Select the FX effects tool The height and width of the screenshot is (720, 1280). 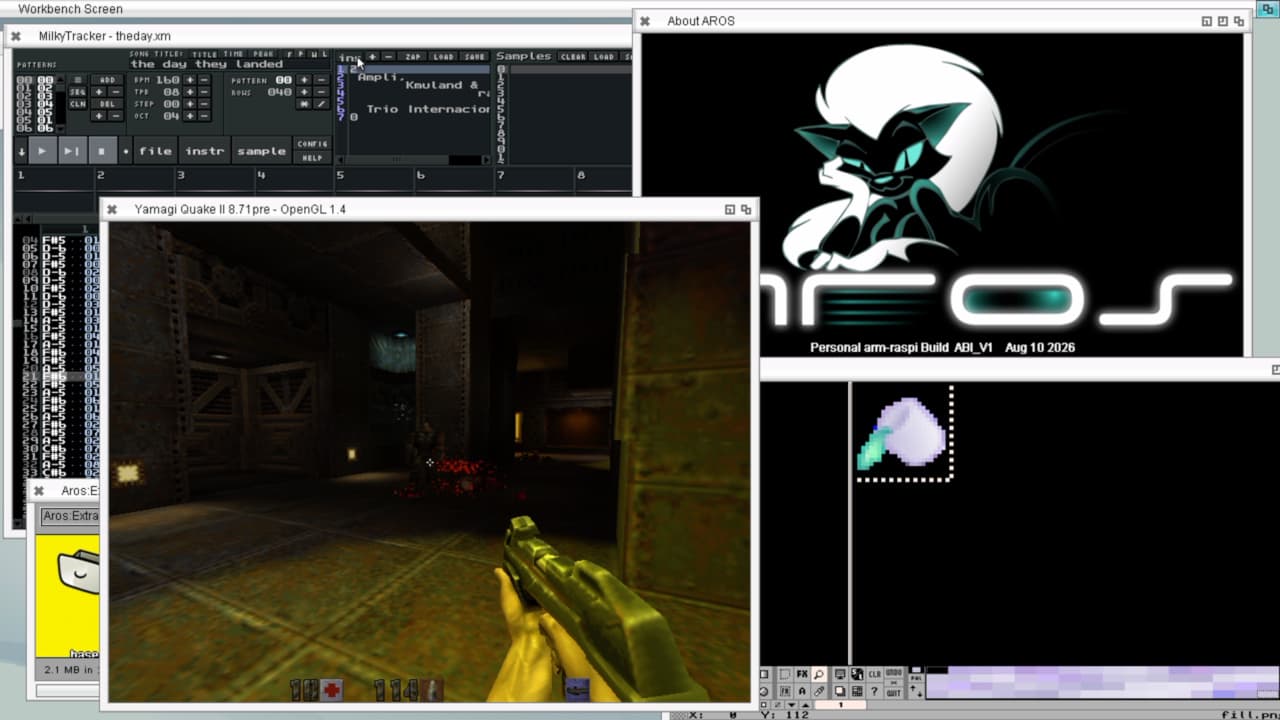(x=802, y=675)
